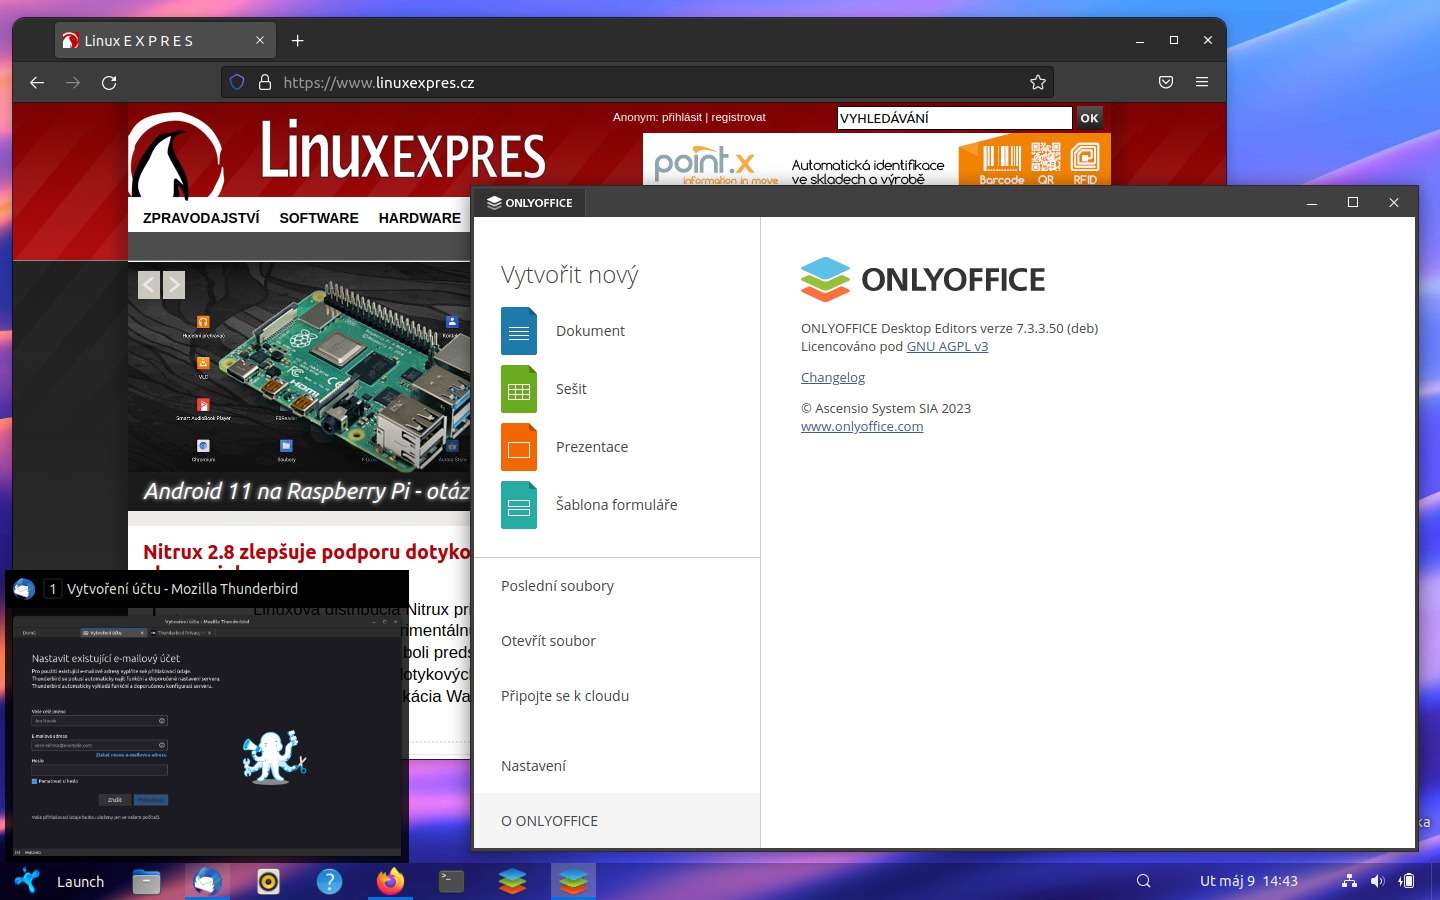Open the network status tray icon

pyautogui.click(x=1349, y=881)
